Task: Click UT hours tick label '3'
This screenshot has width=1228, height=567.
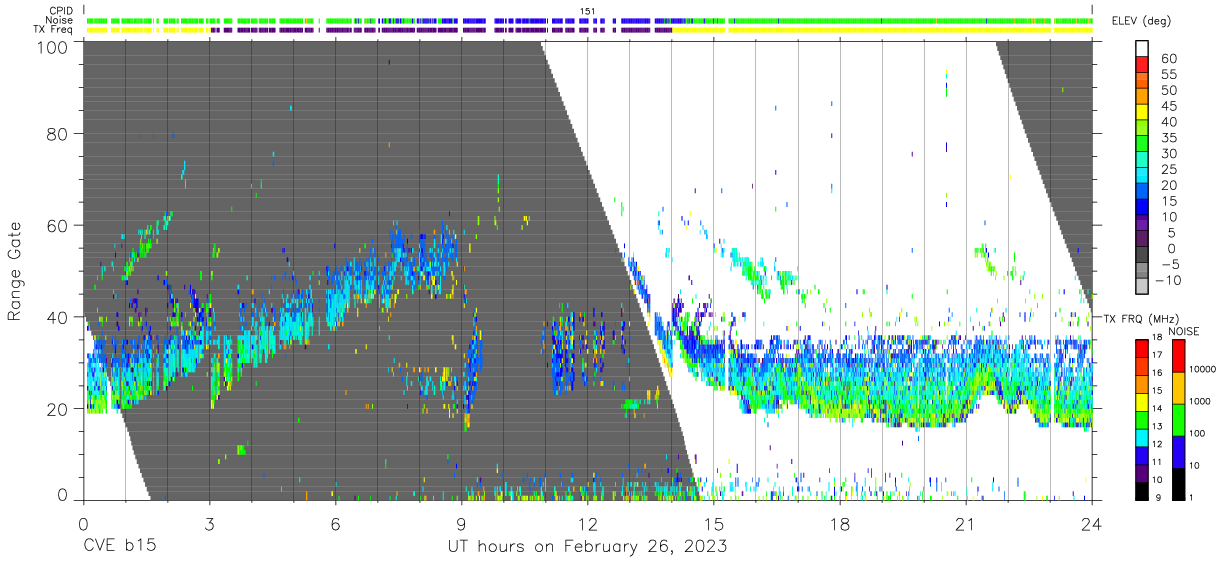Action: point(209,523)
